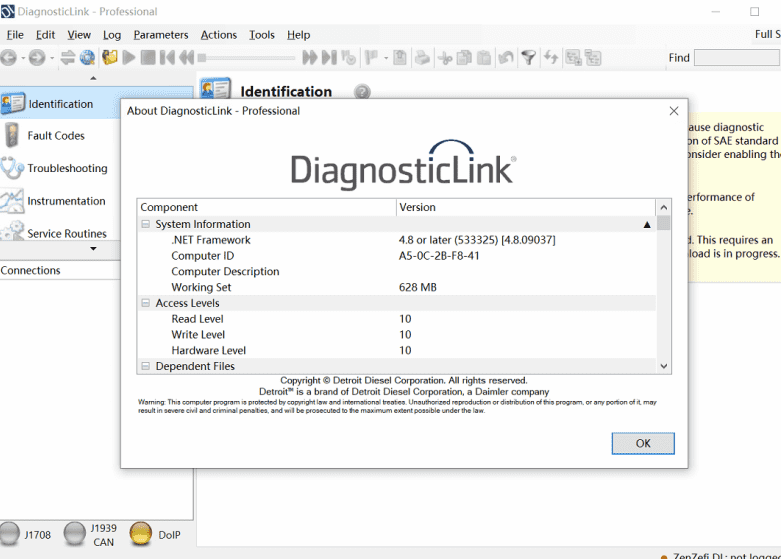The width and height of the screenshot is (781, 559).
Task: Click the System Information row black triangle
Action: tap(647, 225)
